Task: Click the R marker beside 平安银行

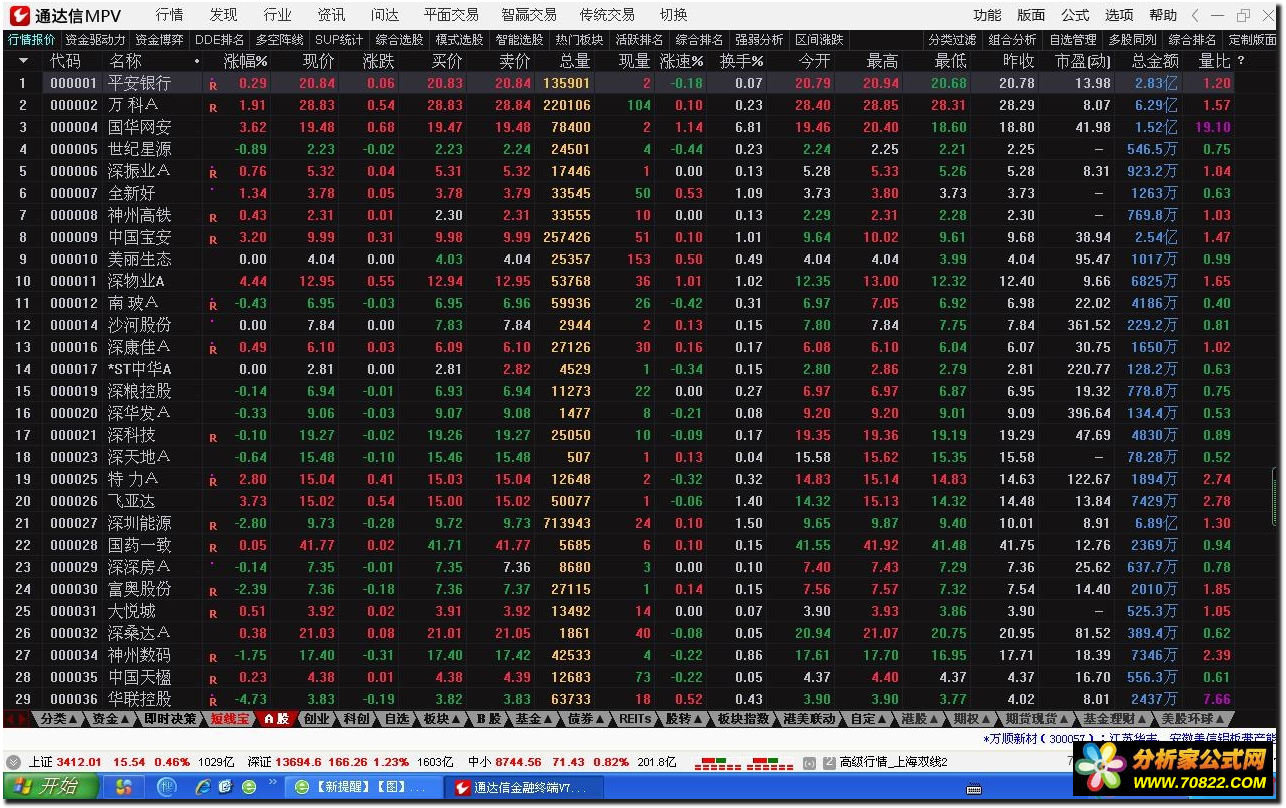Action: (x=213, y=85)
